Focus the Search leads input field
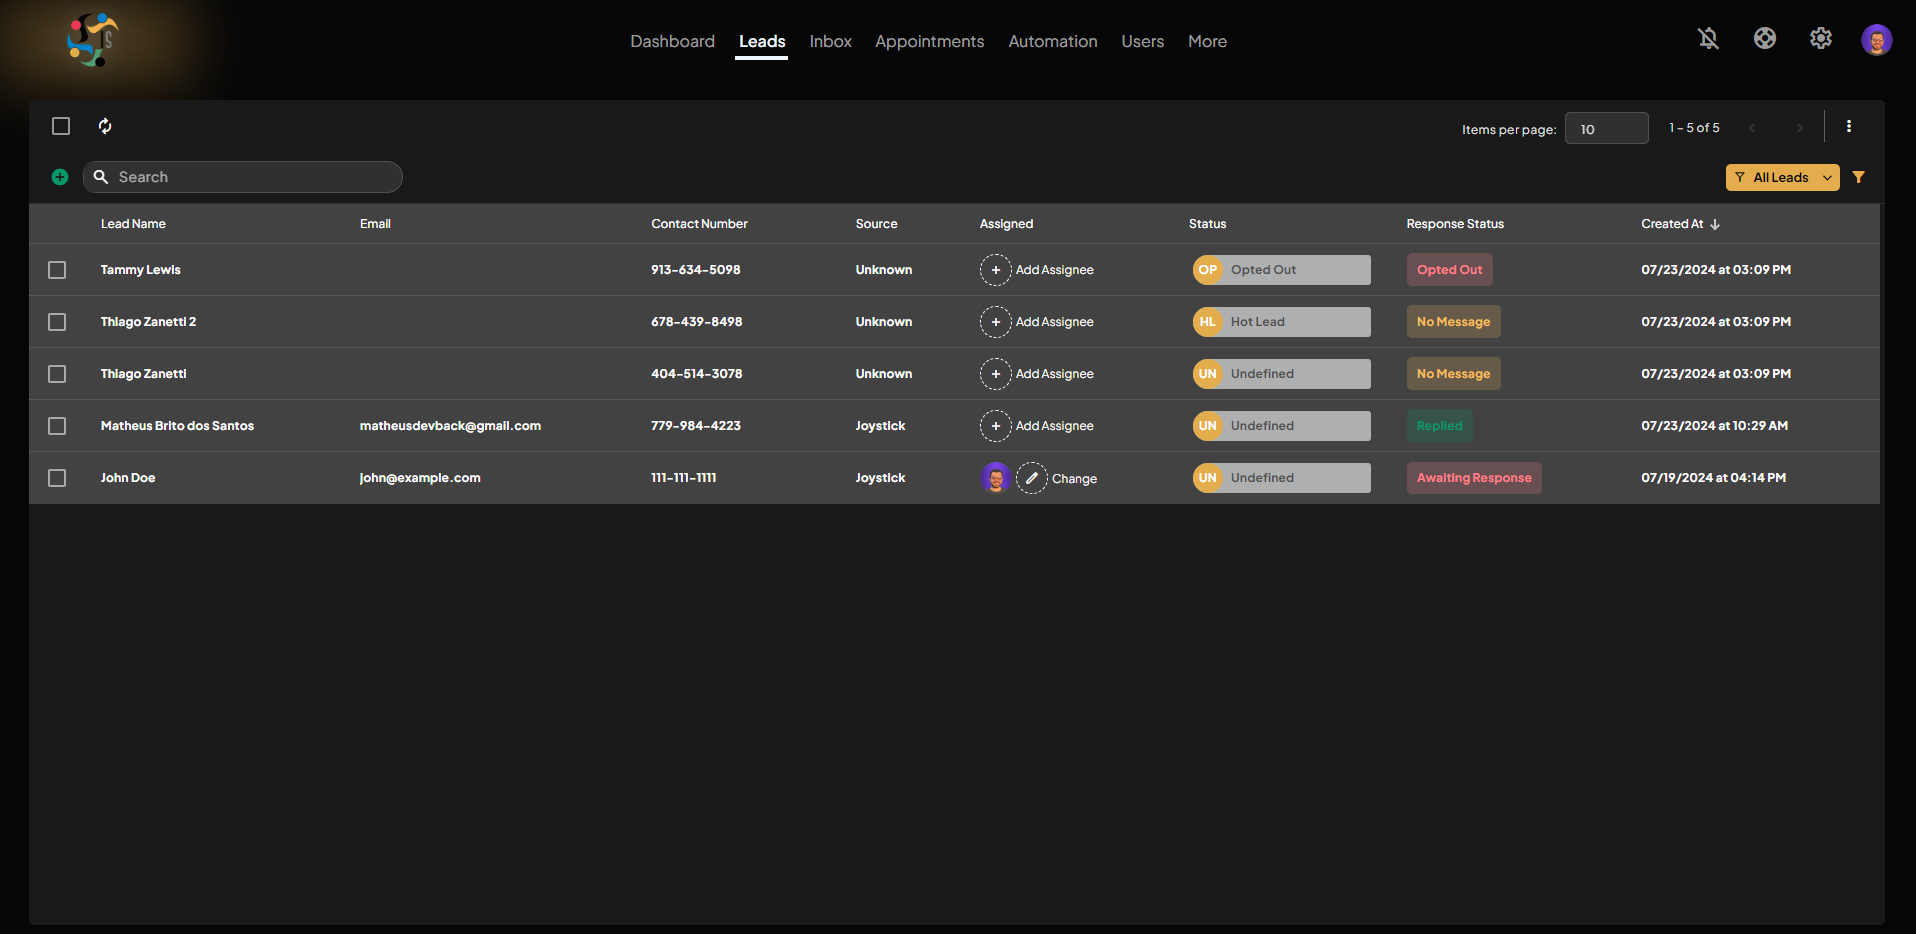Viewport: 1916px width, 934px height. (255, 177)
